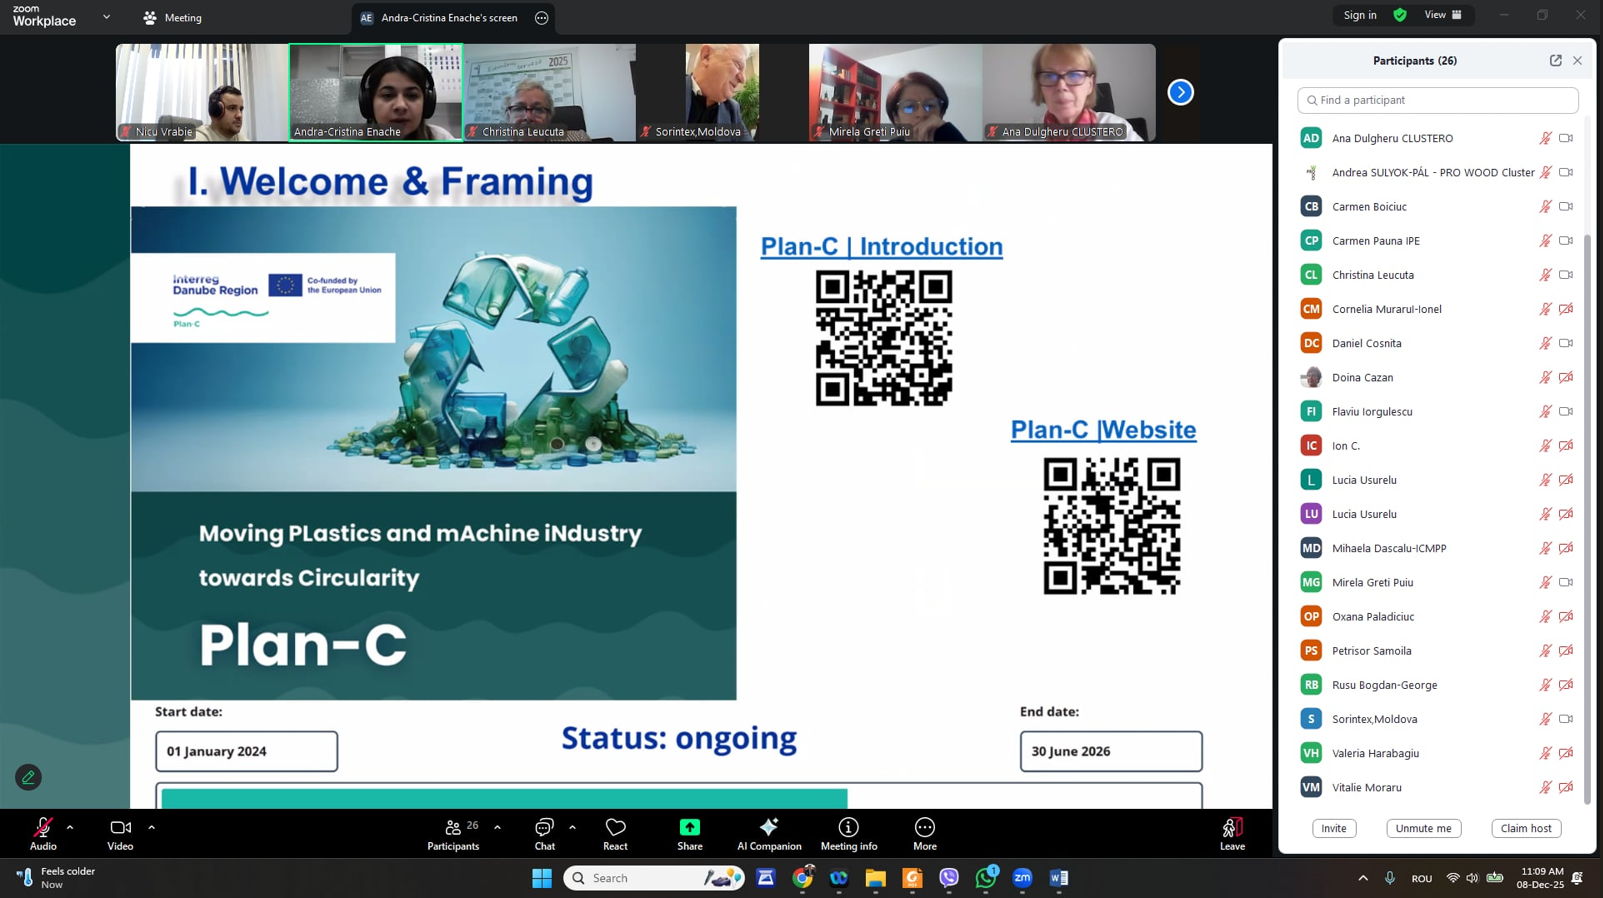Viewport: 1603px width, 898px height.
Task: Toggle camera with the Video button
Action: 120,833
